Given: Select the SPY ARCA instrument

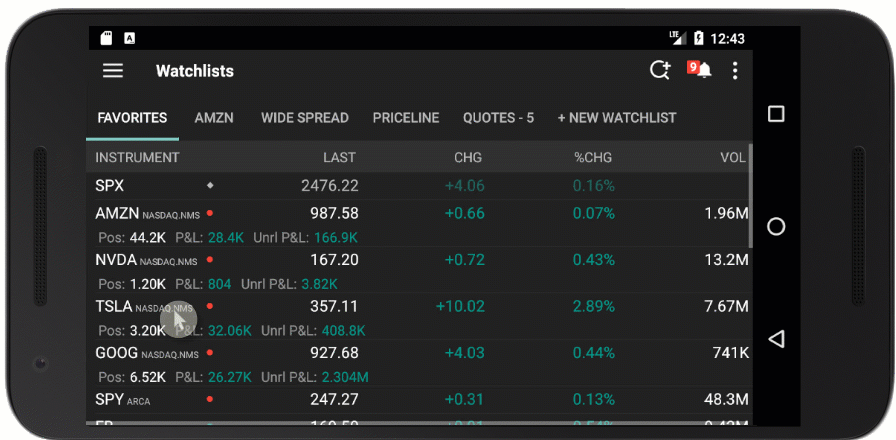Looking at the screenshot, I should (122, 399).
